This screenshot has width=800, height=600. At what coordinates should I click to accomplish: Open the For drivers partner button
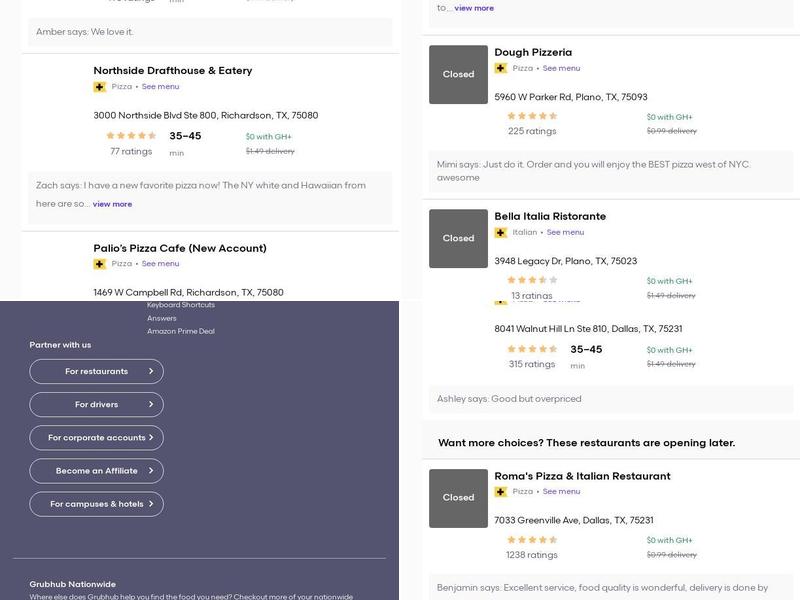tap(97, 405)
